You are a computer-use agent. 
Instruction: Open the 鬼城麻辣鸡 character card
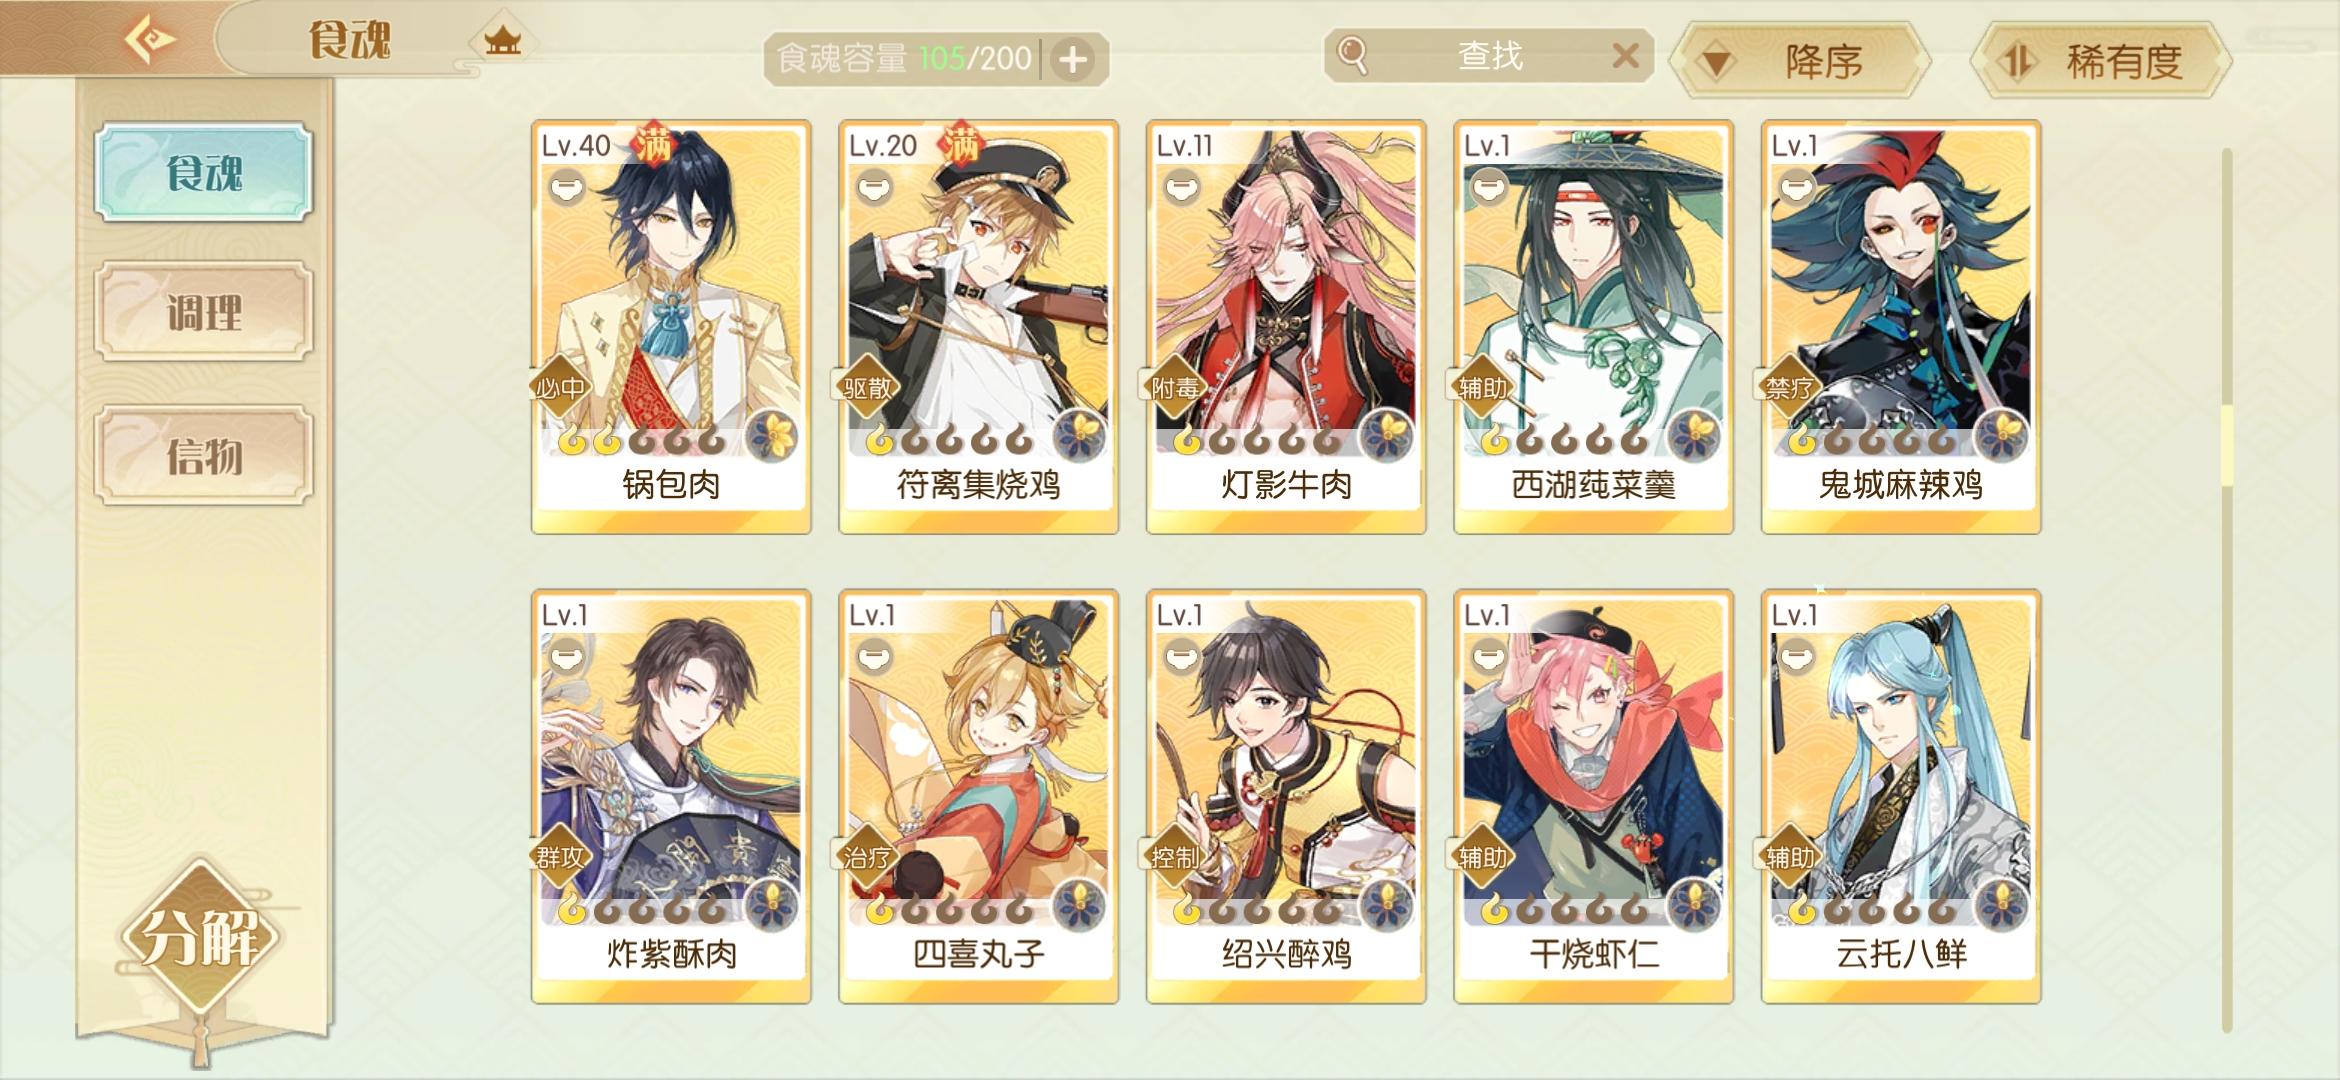tap(1901, 327)
